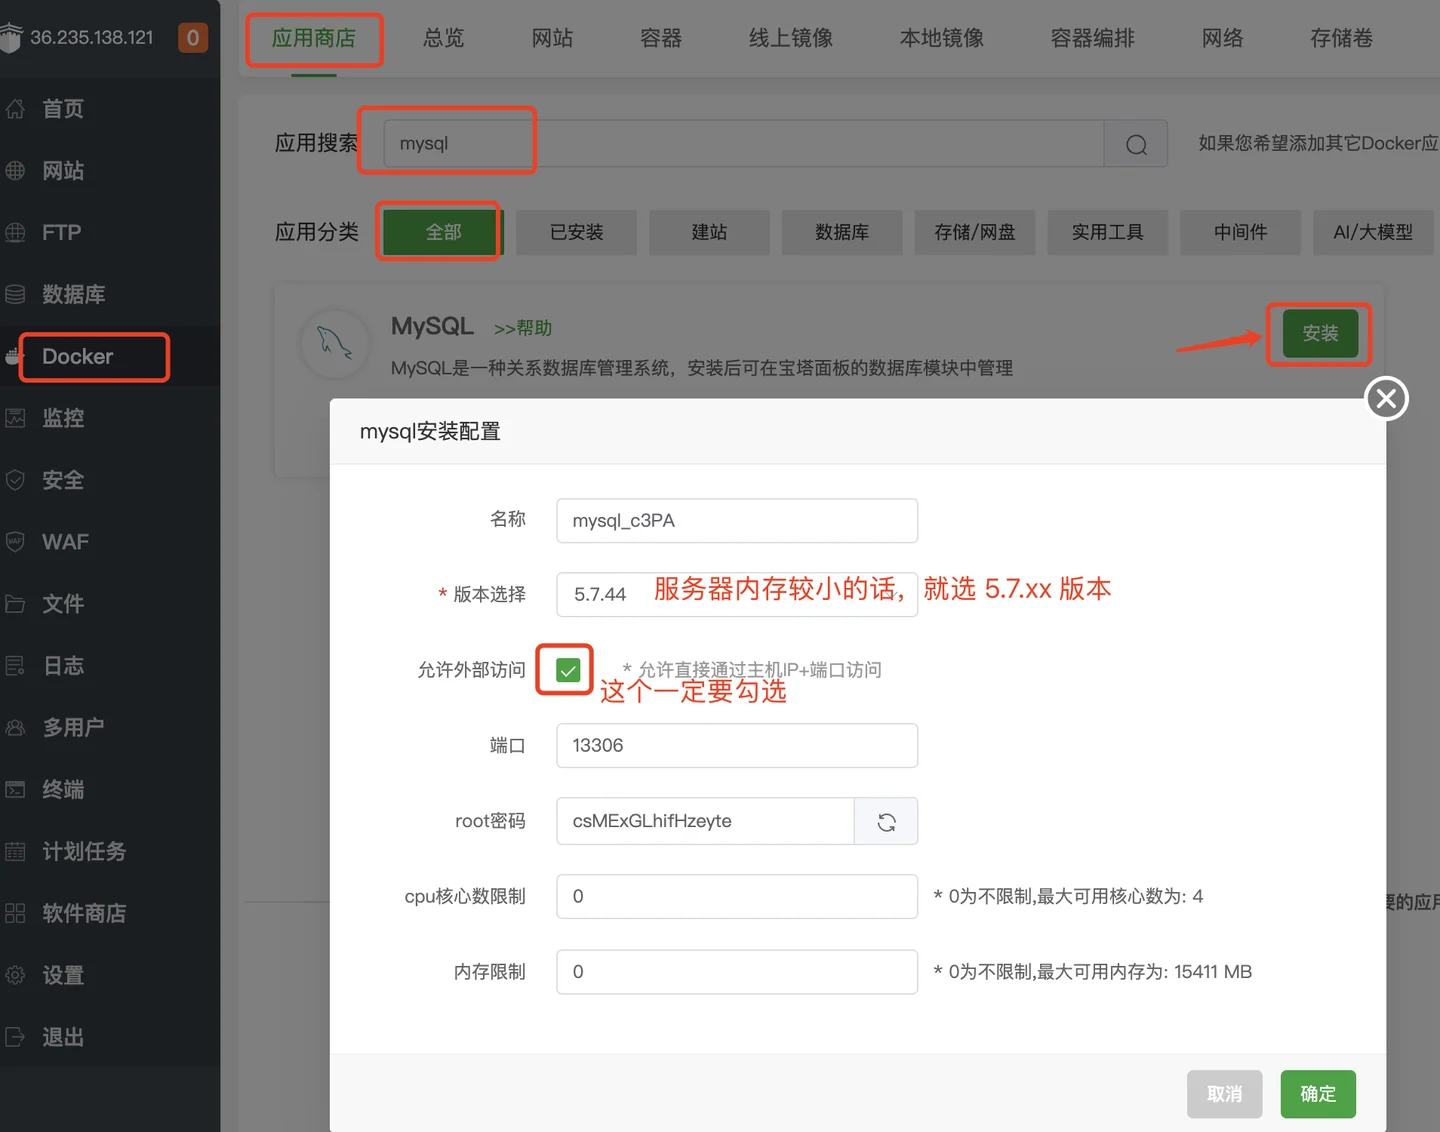1440x1132 pixels.
Task: Select the 中间件 category filter
Action: pyautogui.click(x=1240, y=232)
